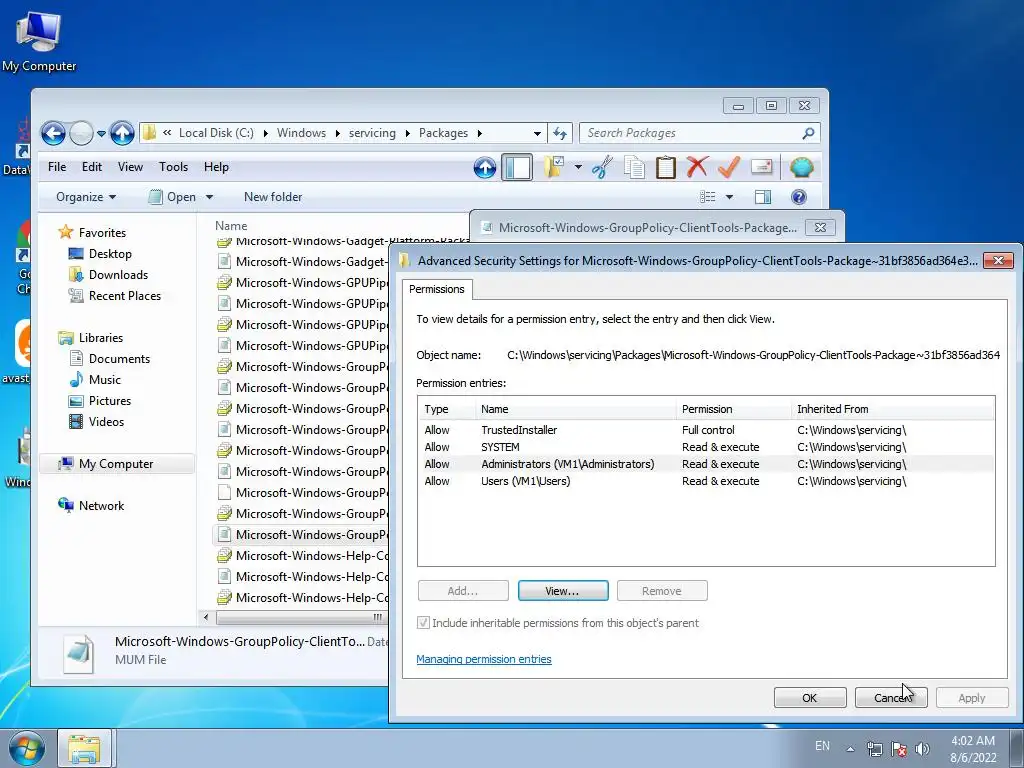
Task: Click New folder in the command bar
Action: 273,197
